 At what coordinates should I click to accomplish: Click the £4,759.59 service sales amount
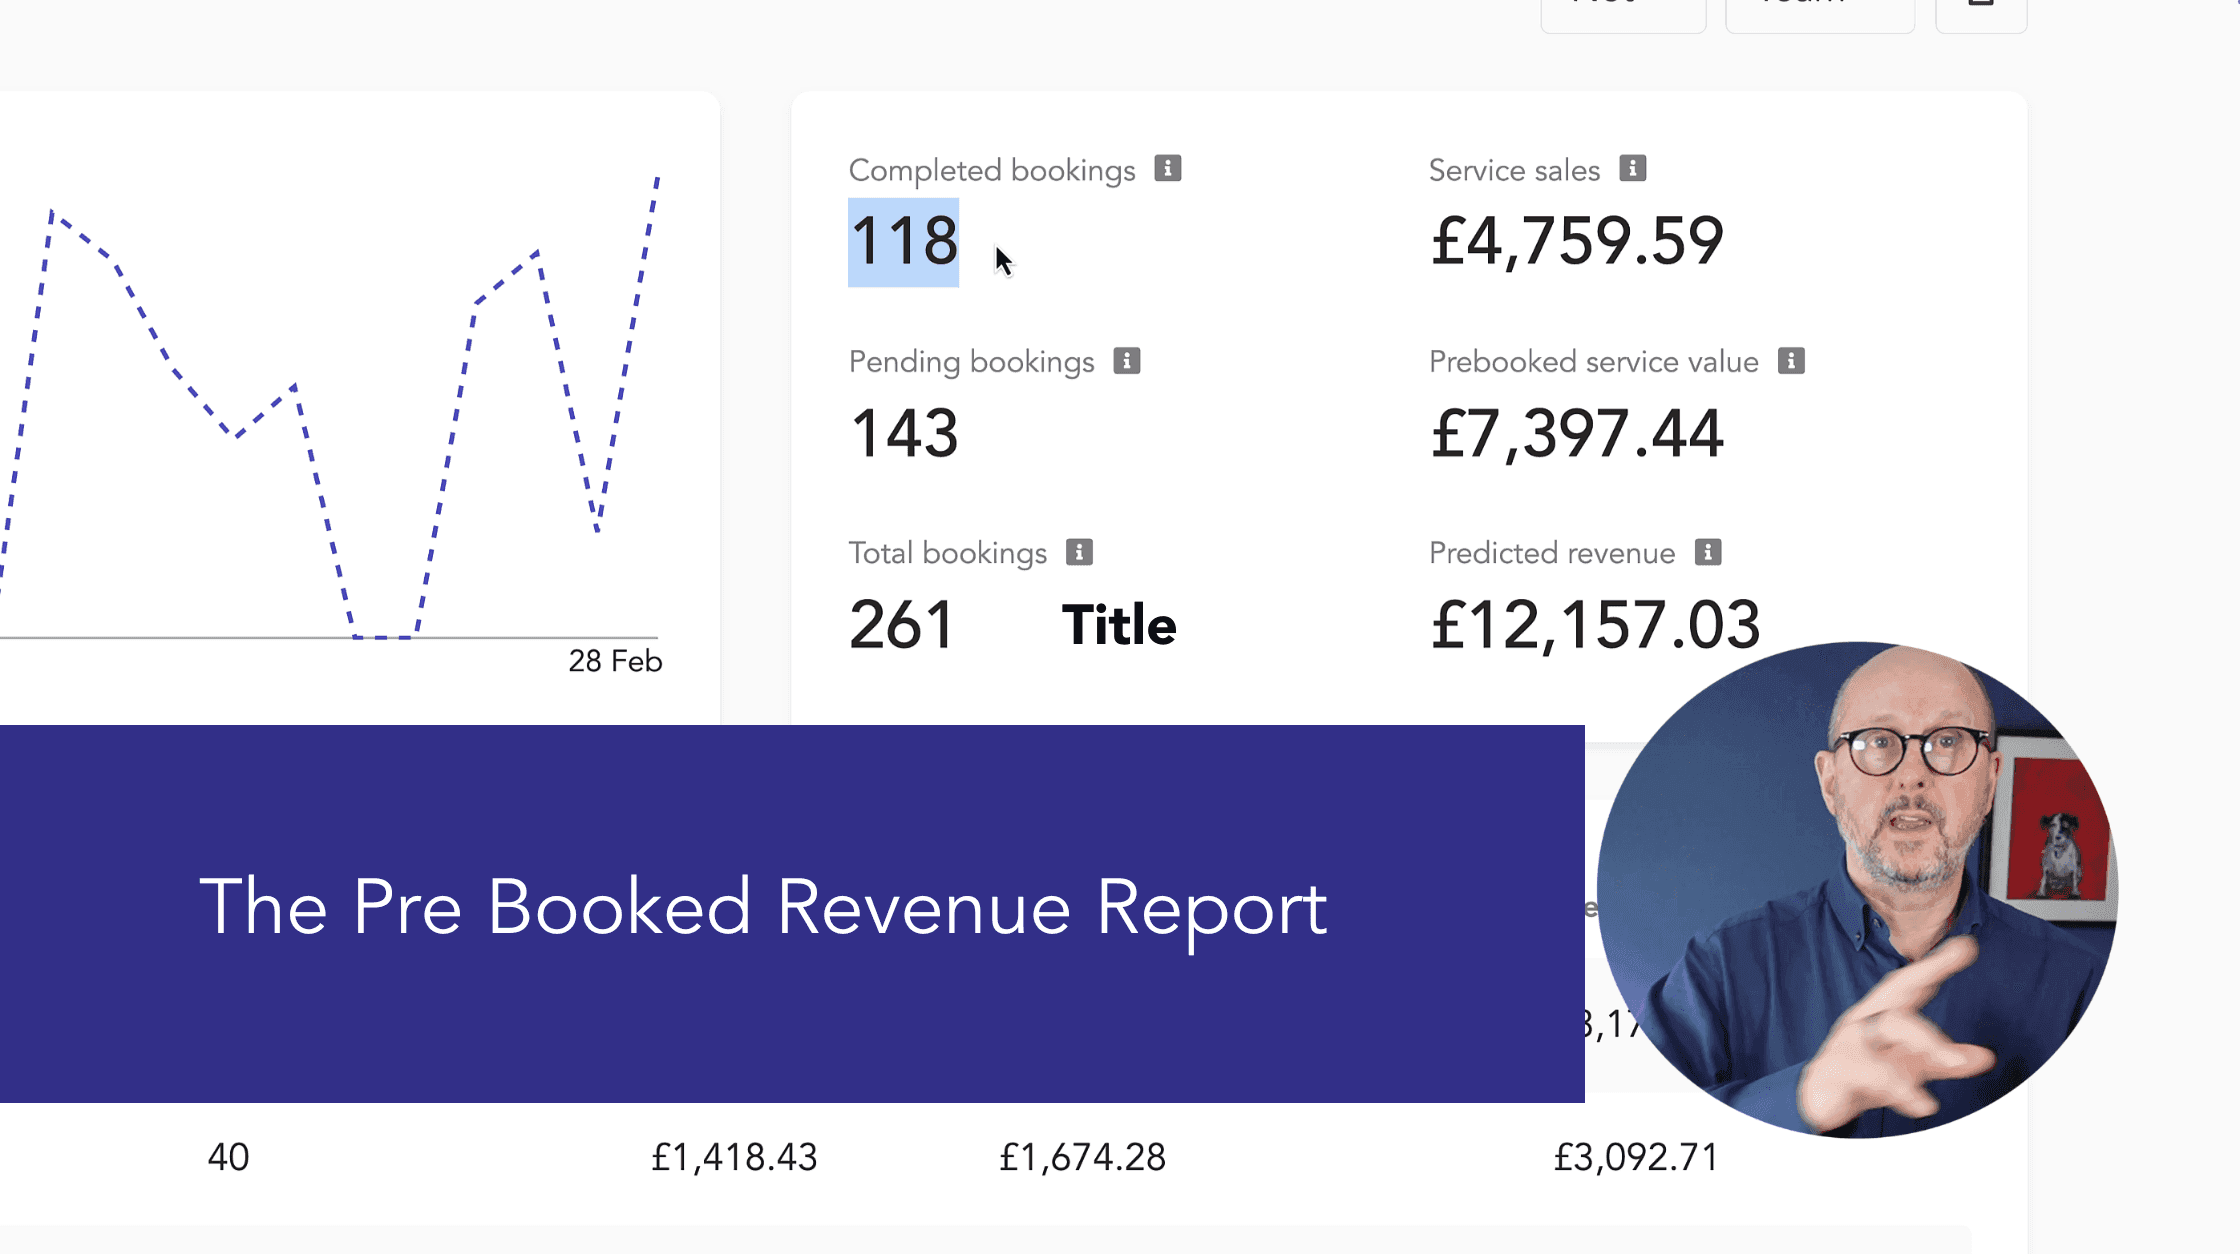pos(1576,242)
